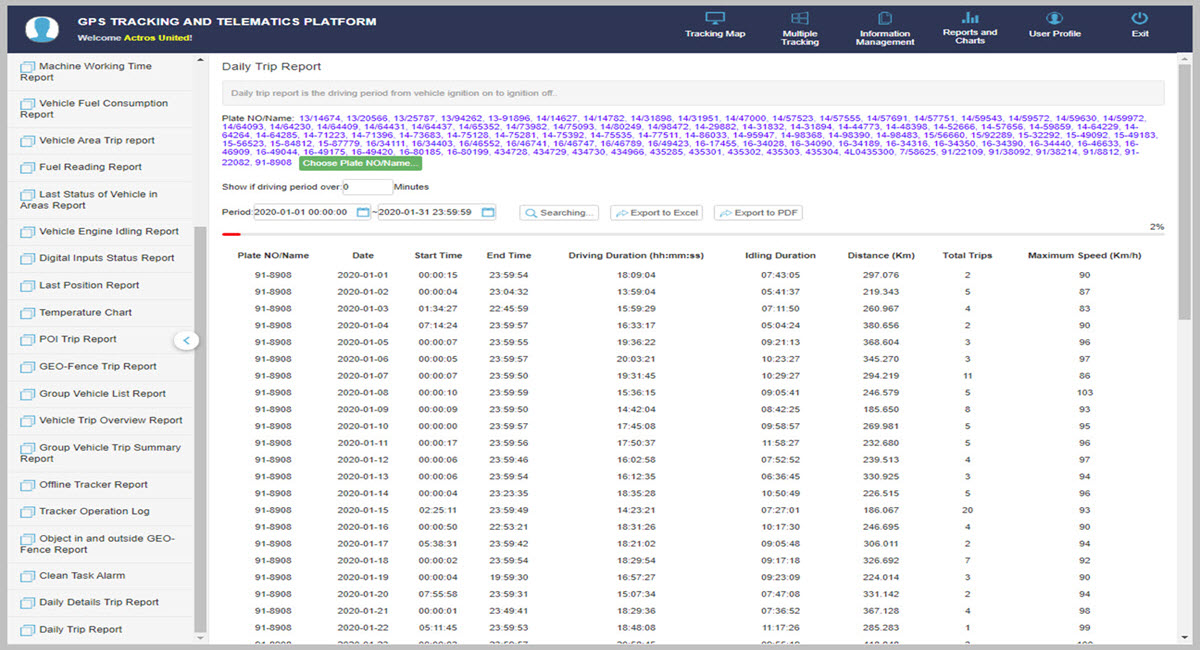This screenshot has width=1200, height=650.
Task: Click the Exit power icon
Action: click(1139, 19)
